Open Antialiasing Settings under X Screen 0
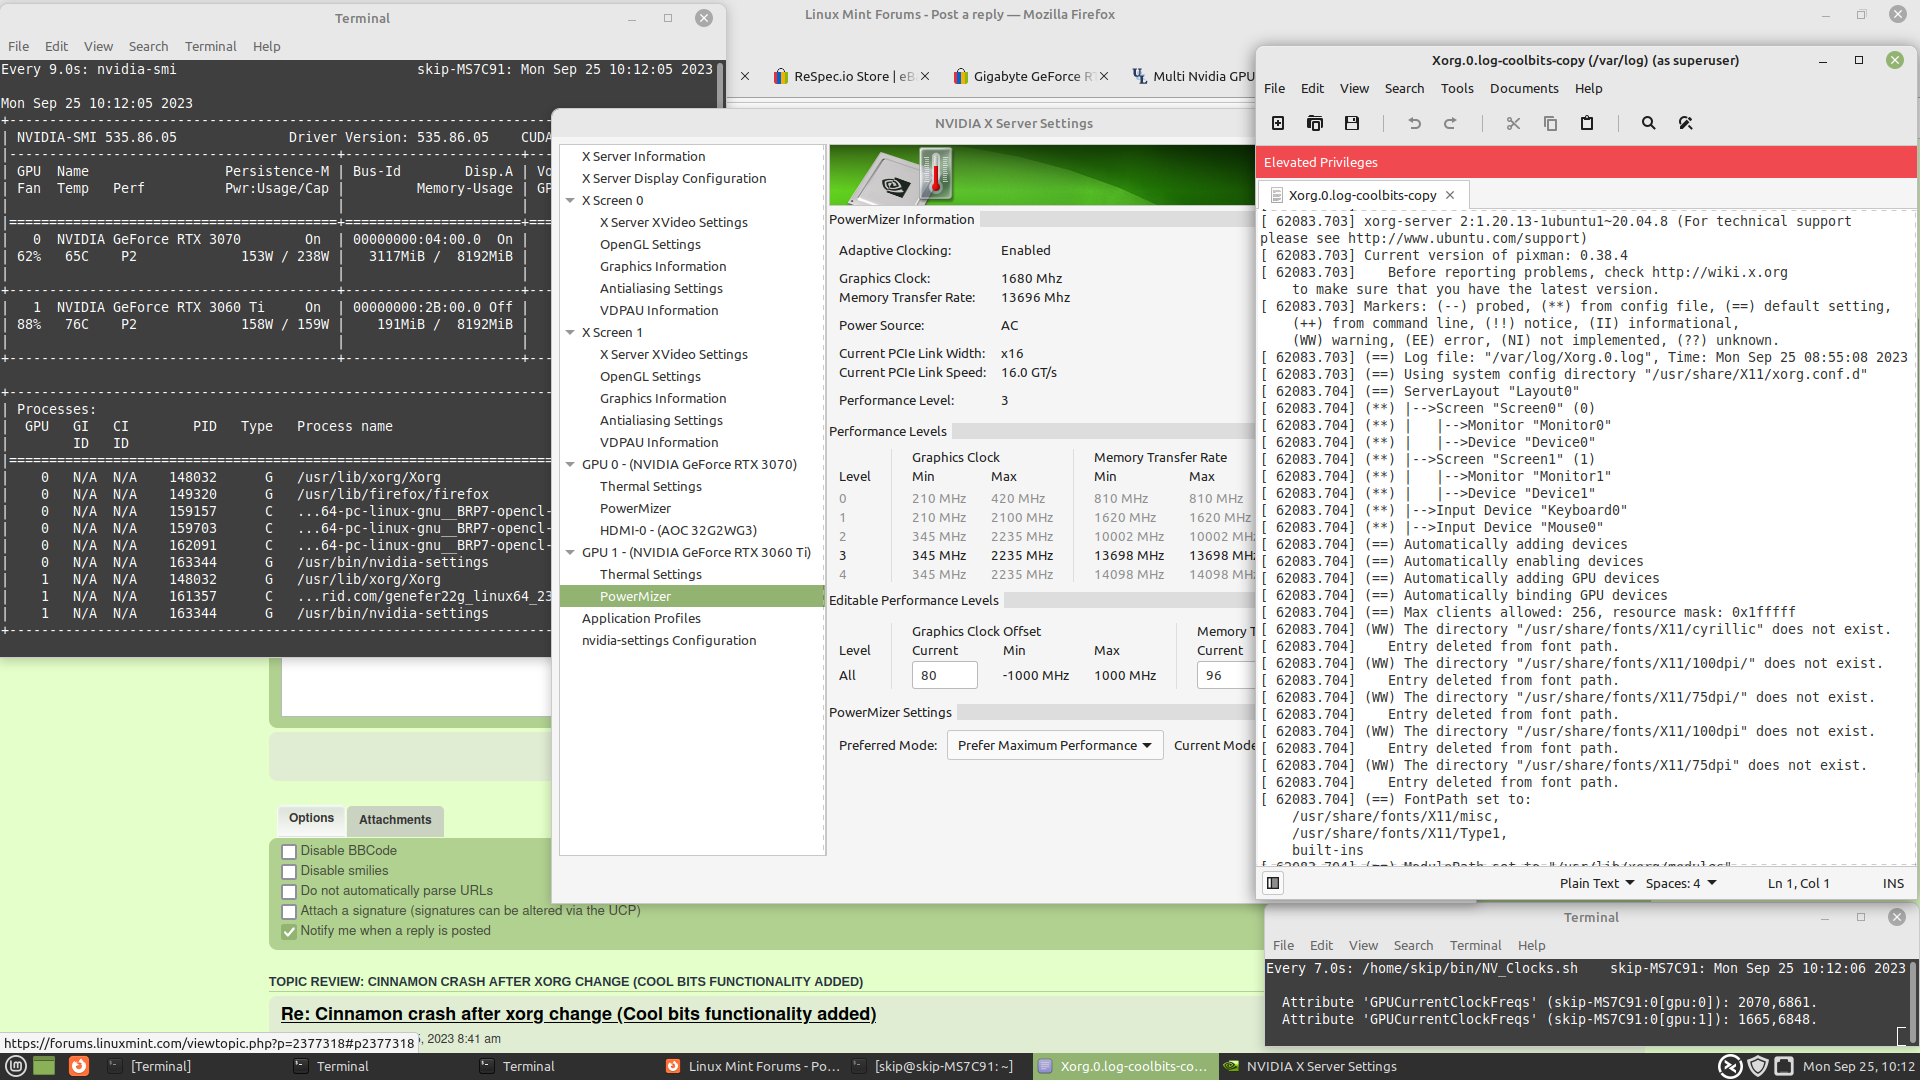The height and width of the screenshot is (1080, 1920). pos(661,288)
